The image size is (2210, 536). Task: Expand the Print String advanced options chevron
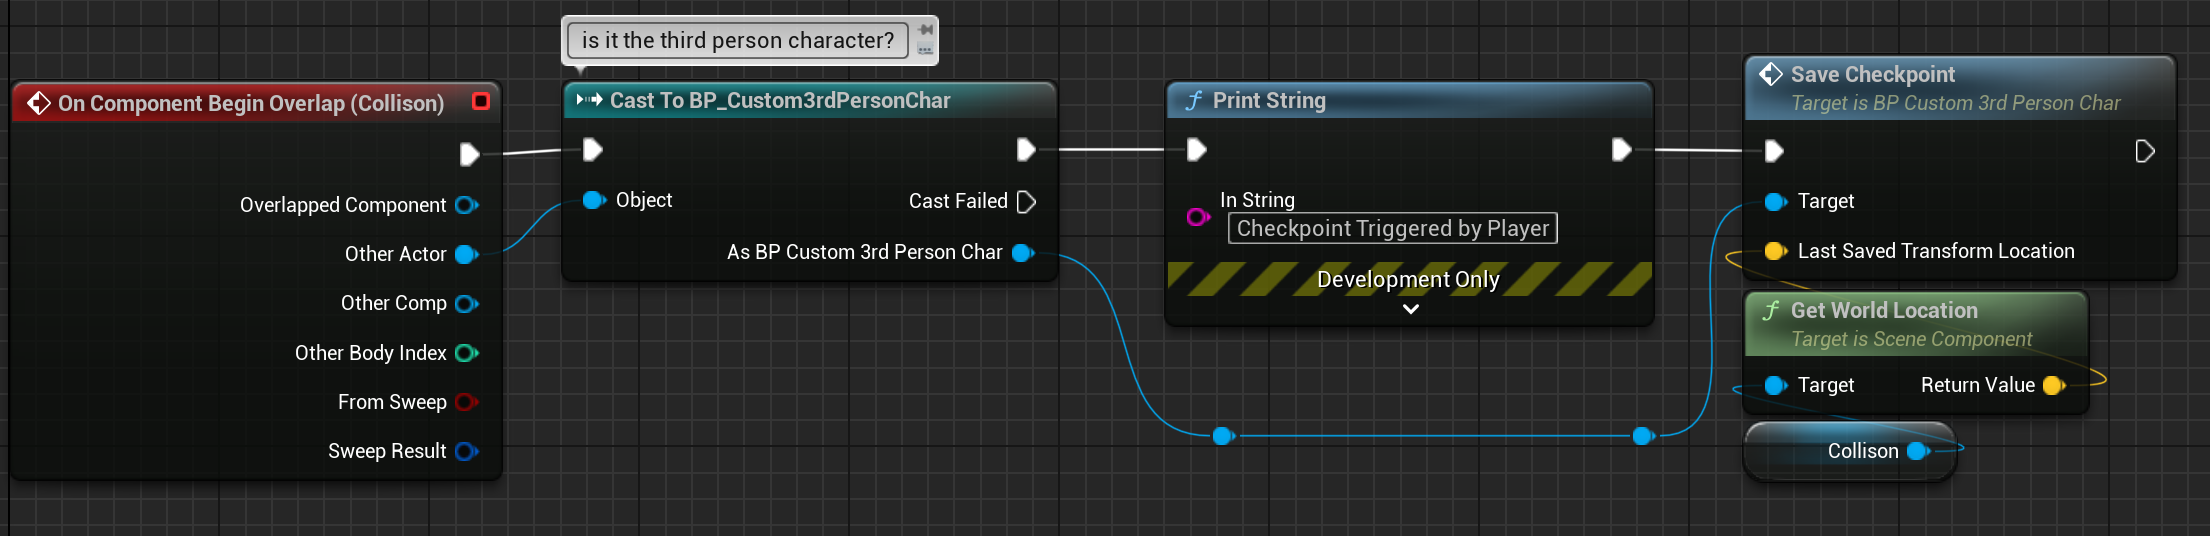coord(1410,309)
